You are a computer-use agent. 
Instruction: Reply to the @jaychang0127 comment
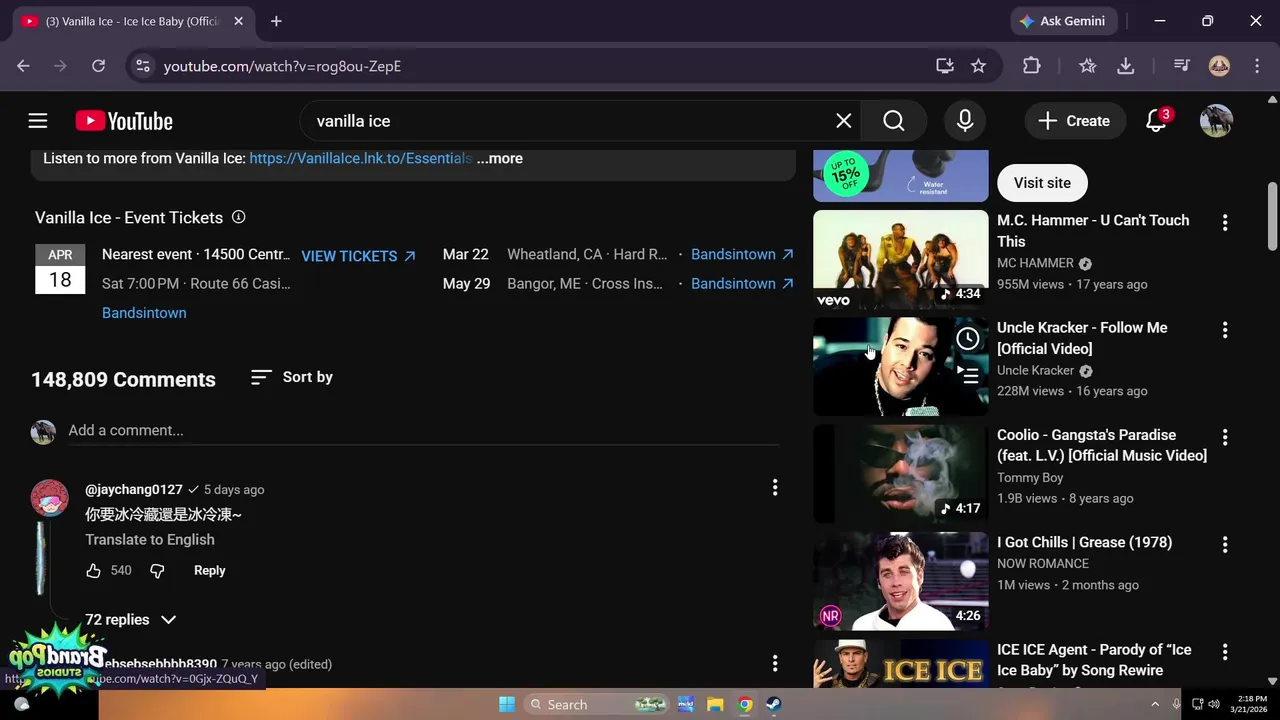209,570
